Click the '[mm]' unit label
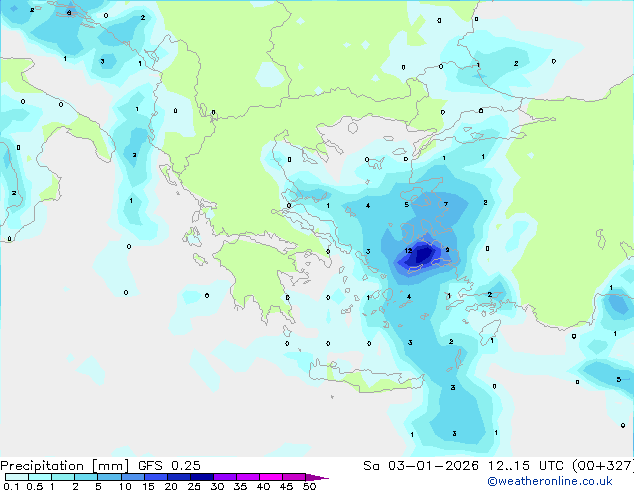The height and width of the screenshot is (490, 634). 110,466
